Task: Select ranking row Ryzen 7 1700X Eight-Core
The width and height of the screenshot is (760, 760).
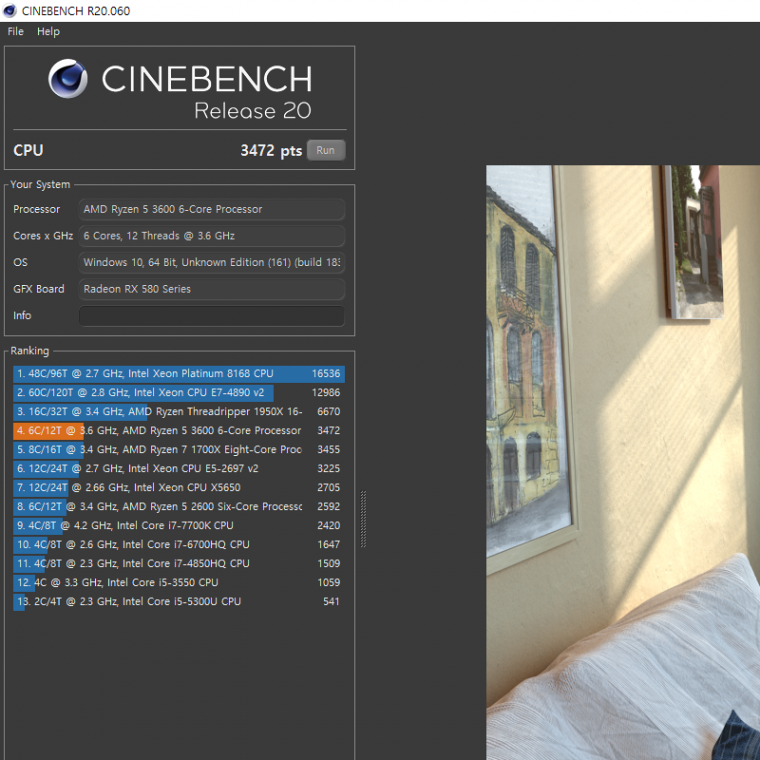Action: coord(179,449)
